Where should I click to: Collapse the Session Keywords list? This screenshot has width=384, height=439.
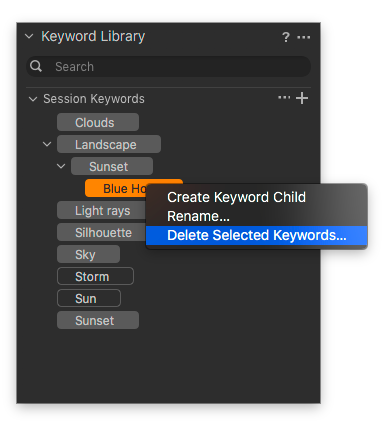point(33,99)
